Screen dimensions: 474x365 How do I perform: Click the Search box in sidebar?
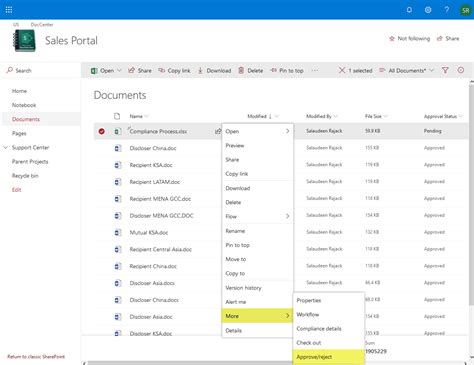(41, 70)
